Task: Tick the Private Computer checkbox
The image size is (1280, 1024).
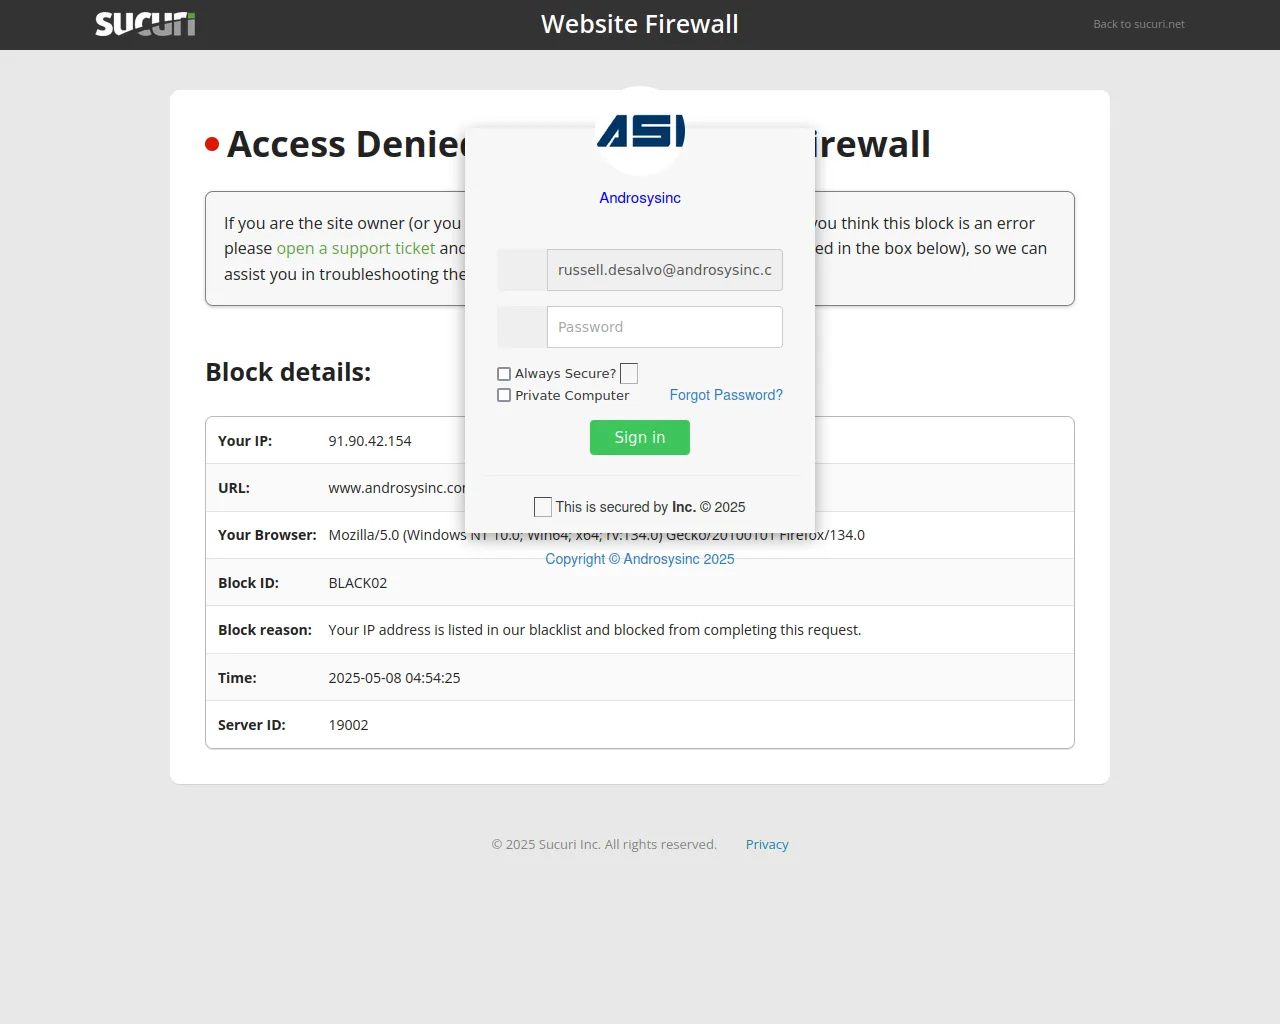Action: point(504,396)
